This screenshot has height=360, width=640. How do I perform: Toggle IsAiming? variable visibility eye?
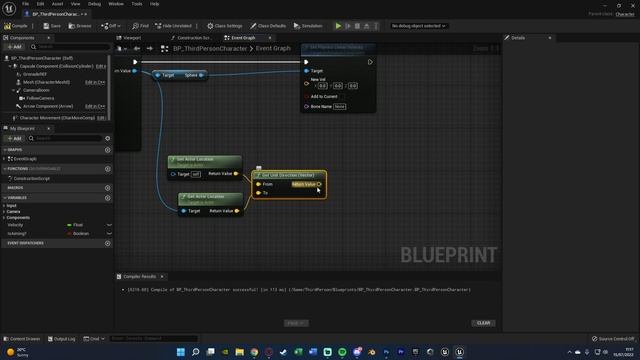[x=109, y=233]
